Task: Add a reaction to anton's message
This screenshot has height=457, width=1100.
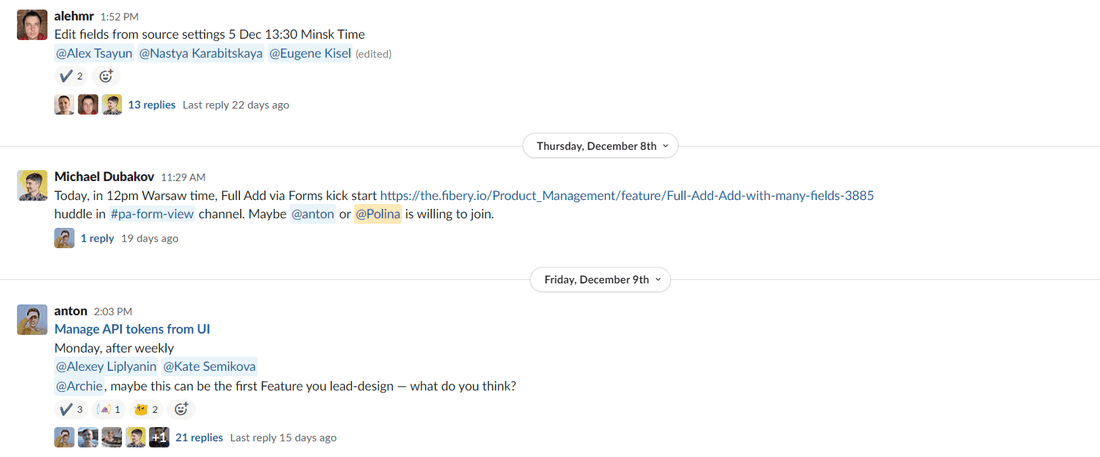Action: click(x=181, y=409)
